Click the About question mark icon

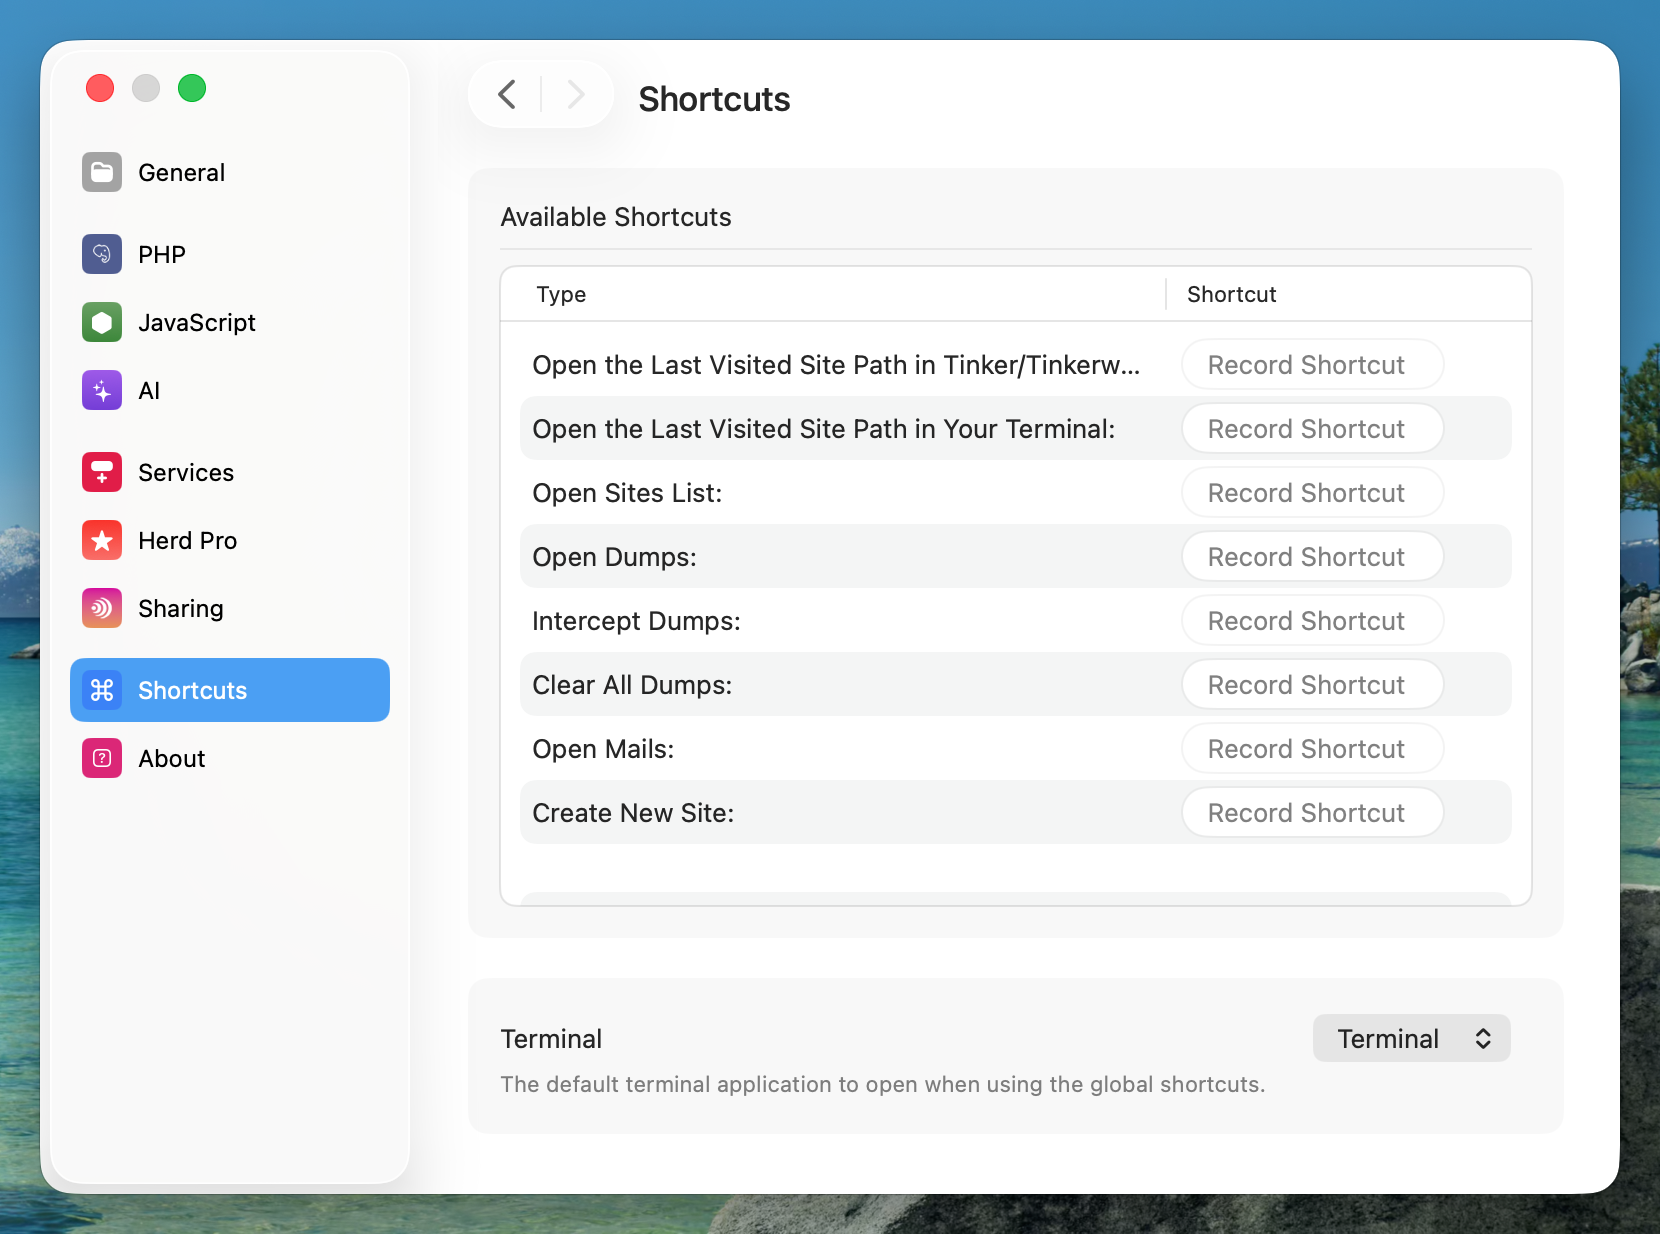coord(102,758)
